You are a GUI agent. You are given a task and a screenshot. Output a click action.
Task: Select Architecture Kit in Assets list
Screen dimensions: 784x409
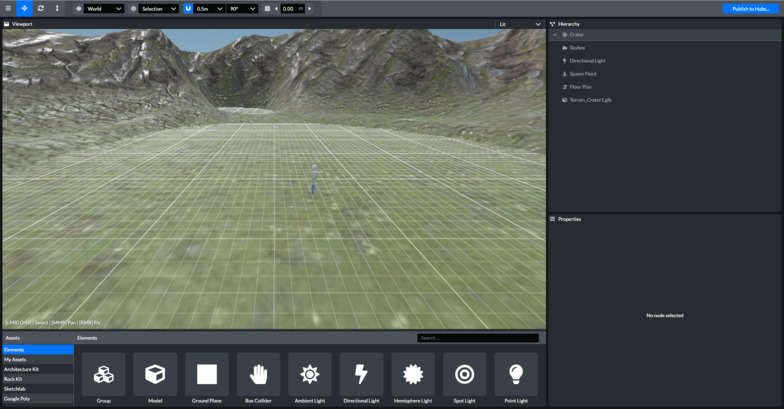(22, 369)
